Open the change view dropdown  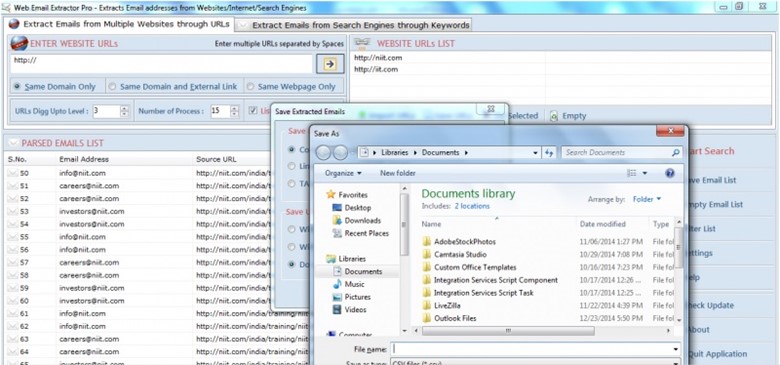point(645,174)
